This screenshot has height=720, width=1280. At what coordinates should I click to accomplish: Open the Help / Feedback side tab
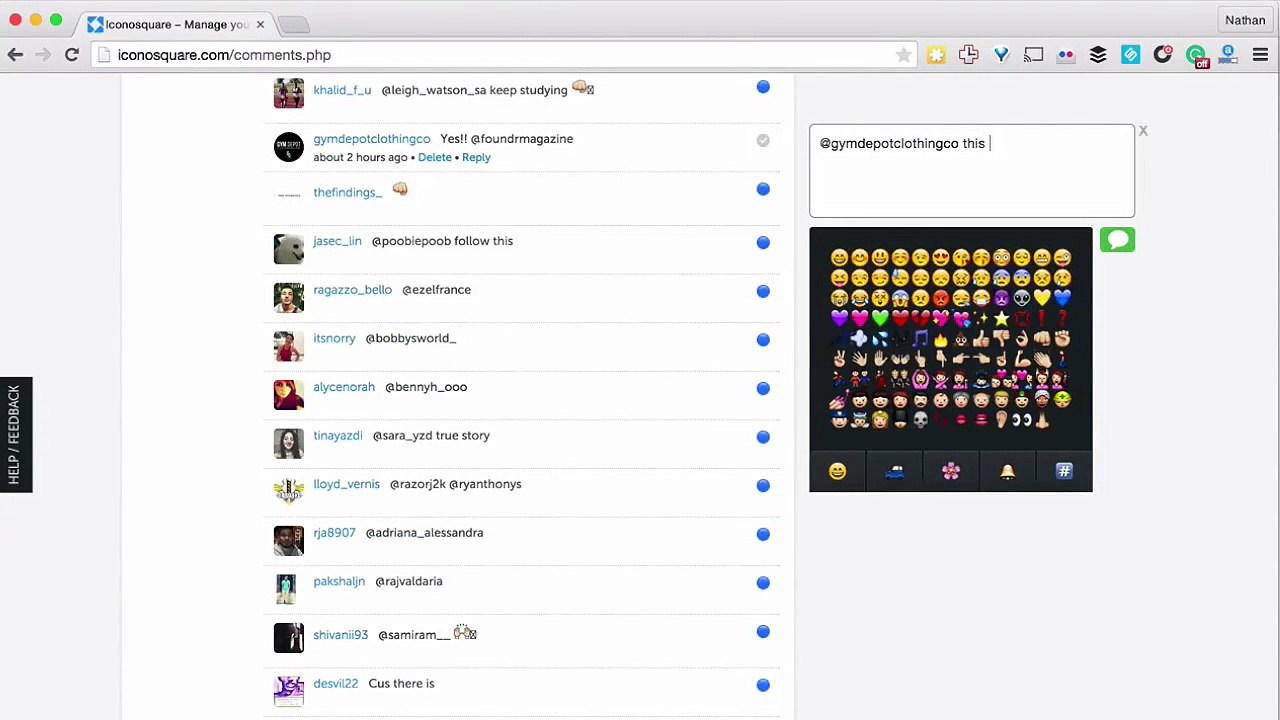coord(15,434)
